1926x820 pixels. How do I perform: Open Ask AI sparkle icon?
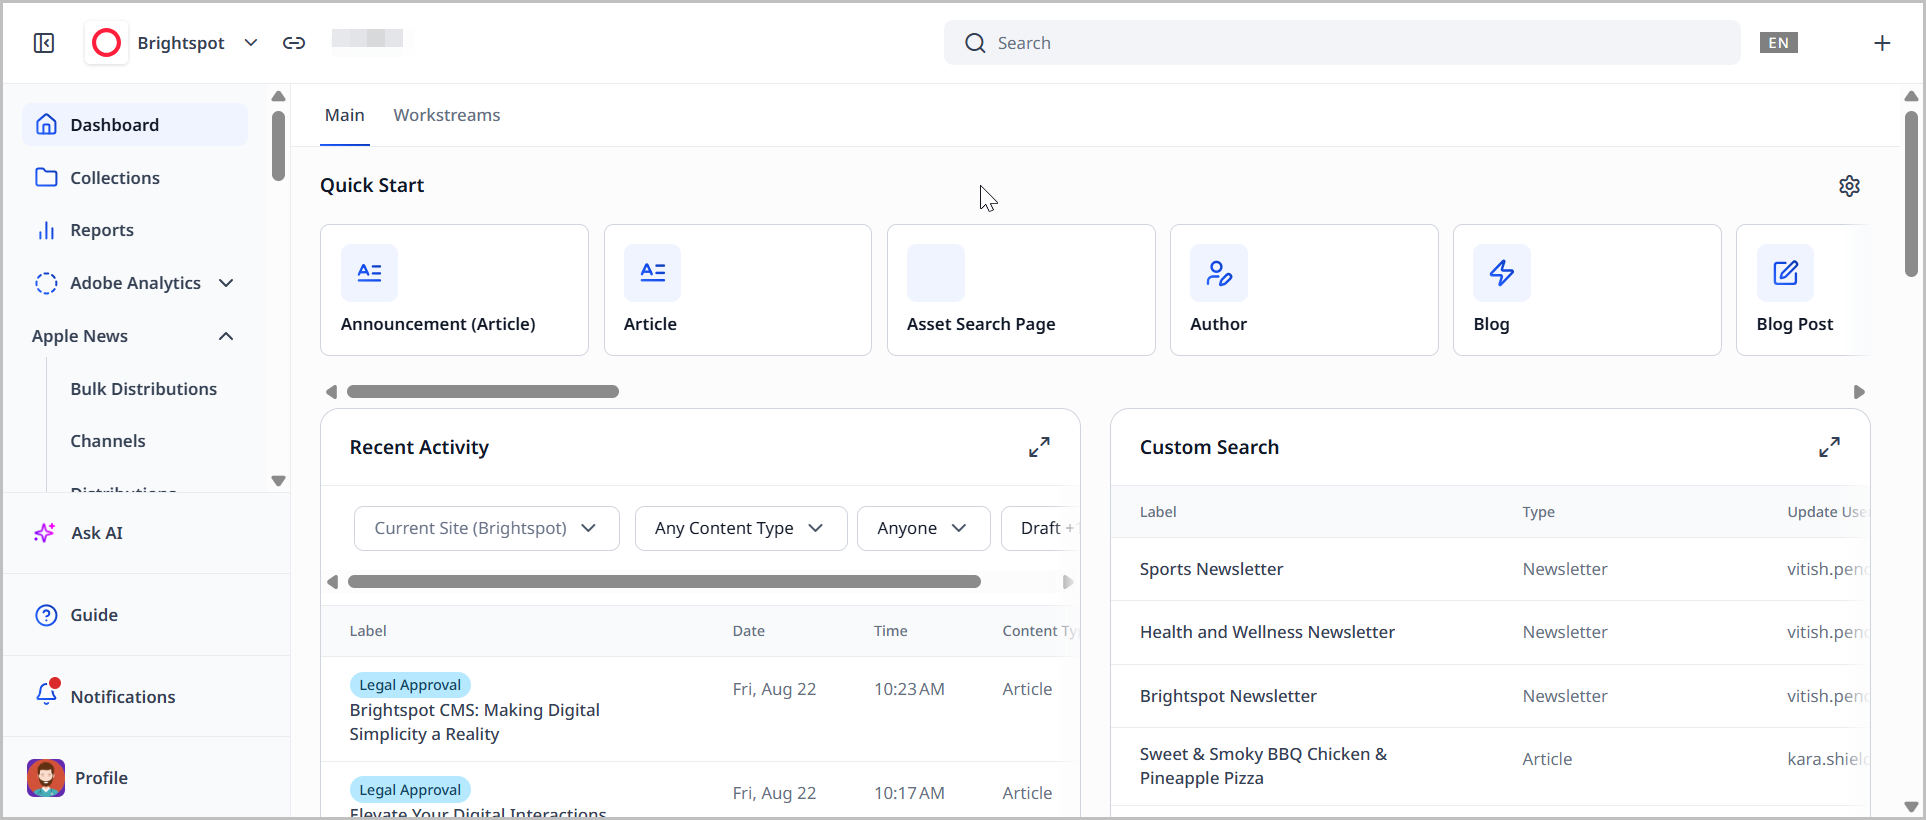click(45, 533)
